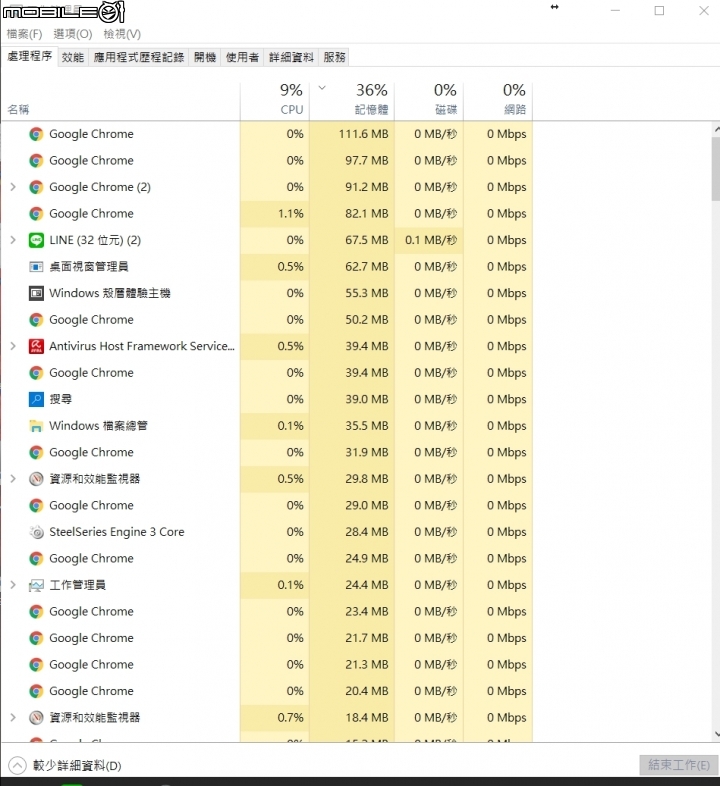Expand the LINE (32 位元) (2) group
Image resolution: width=720 pixels, height=786 pixels.
point(13,240)
